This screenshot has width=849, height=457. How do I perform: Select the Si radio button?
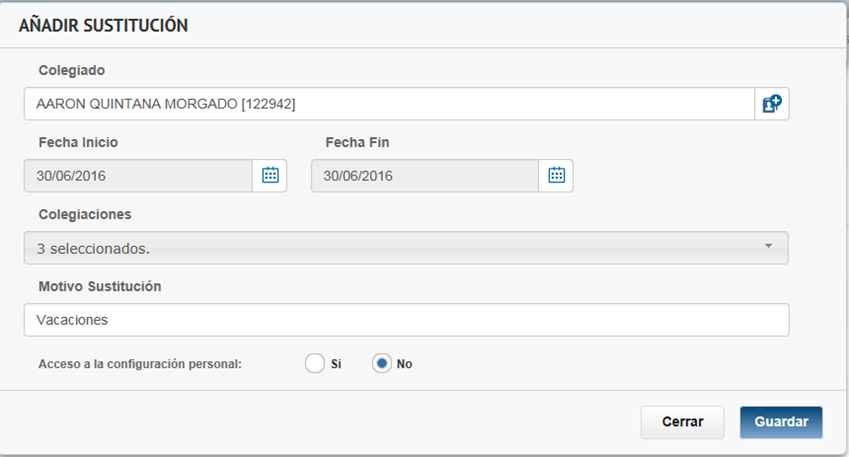point(315,364)
